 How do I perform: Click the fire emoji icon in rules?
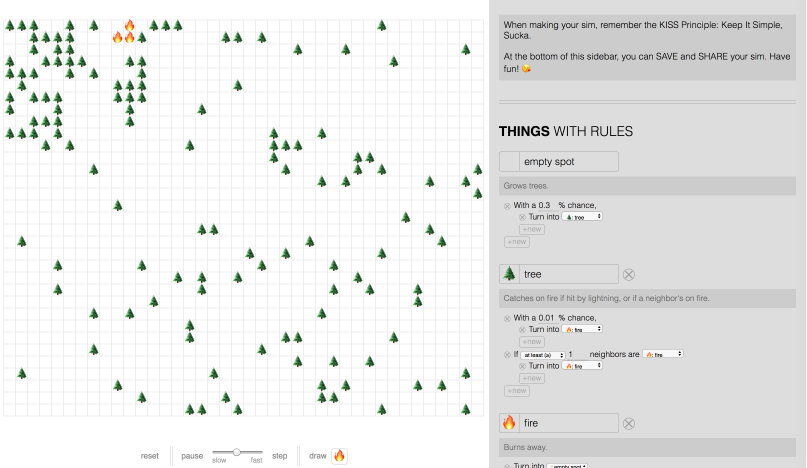pos(509,423)
